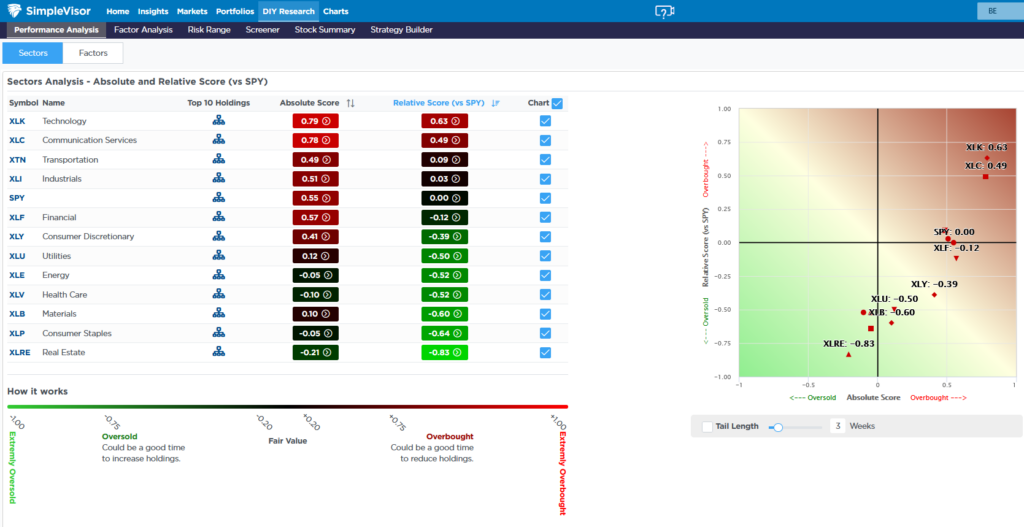
Task: Open Top 10 Holdings icon for Energy
Action: (218, 275)
